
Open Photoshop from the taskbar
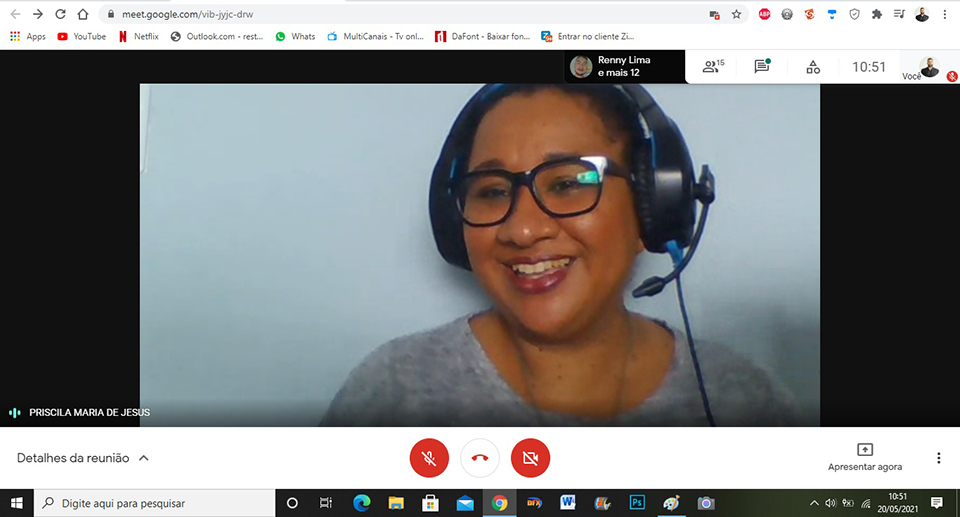point(636,503)
